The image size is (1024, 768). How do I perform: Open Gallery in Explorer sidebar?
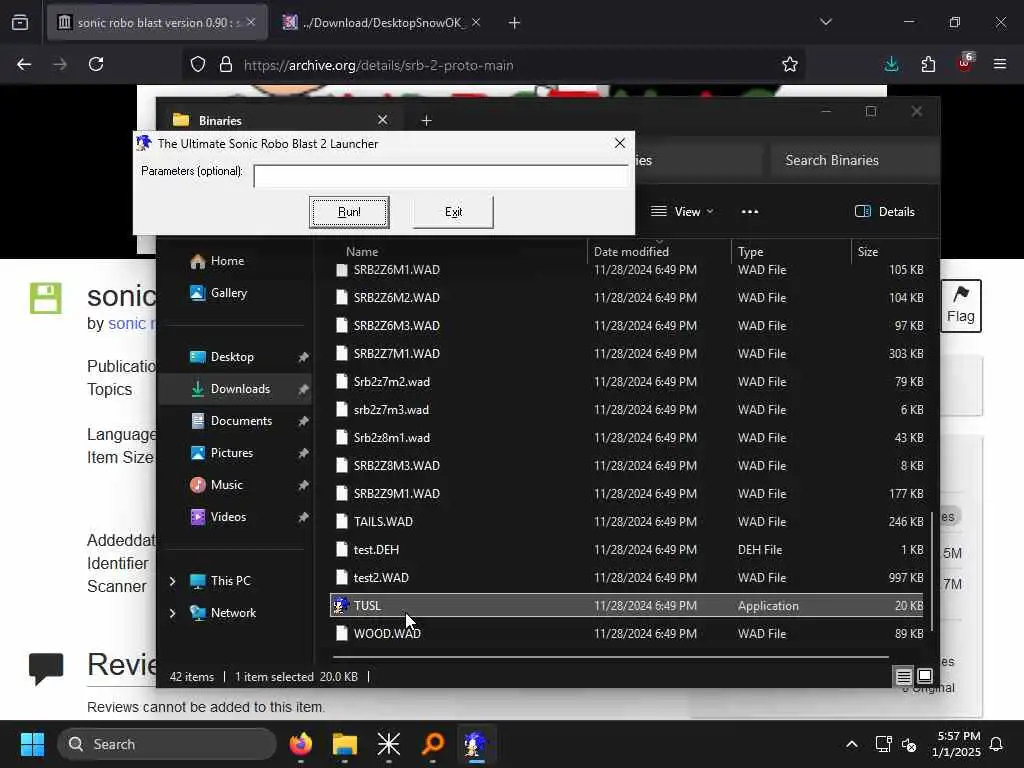click(229, 293)
